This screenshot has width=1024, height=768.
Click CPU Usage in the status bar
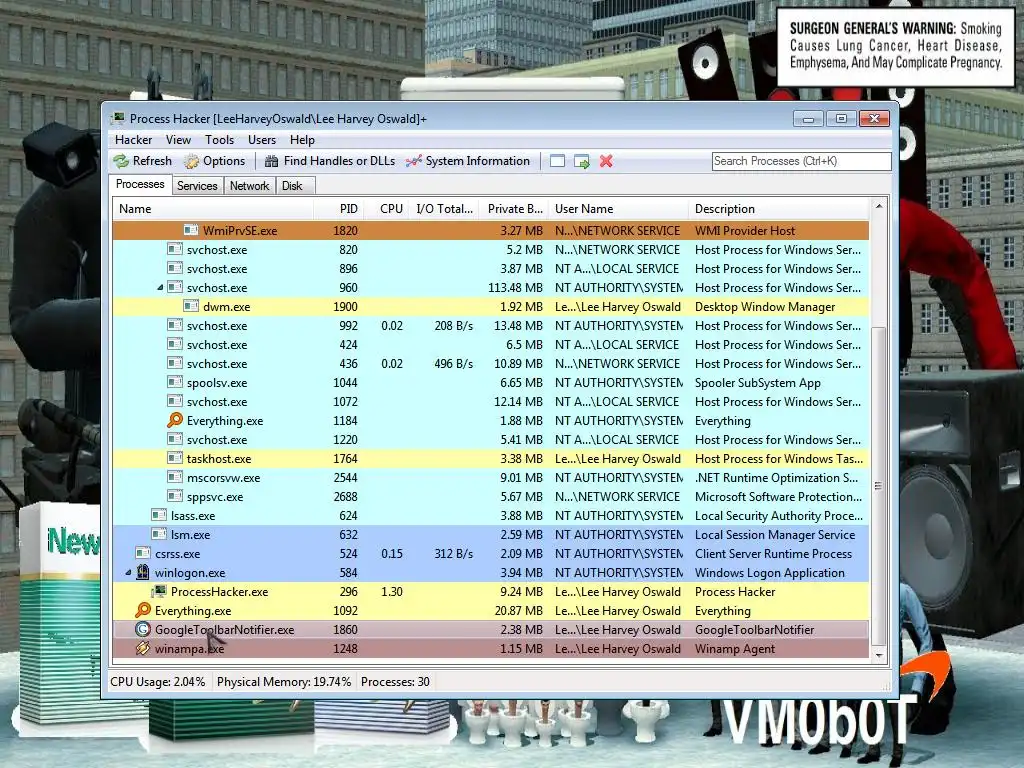coord(157,682)
